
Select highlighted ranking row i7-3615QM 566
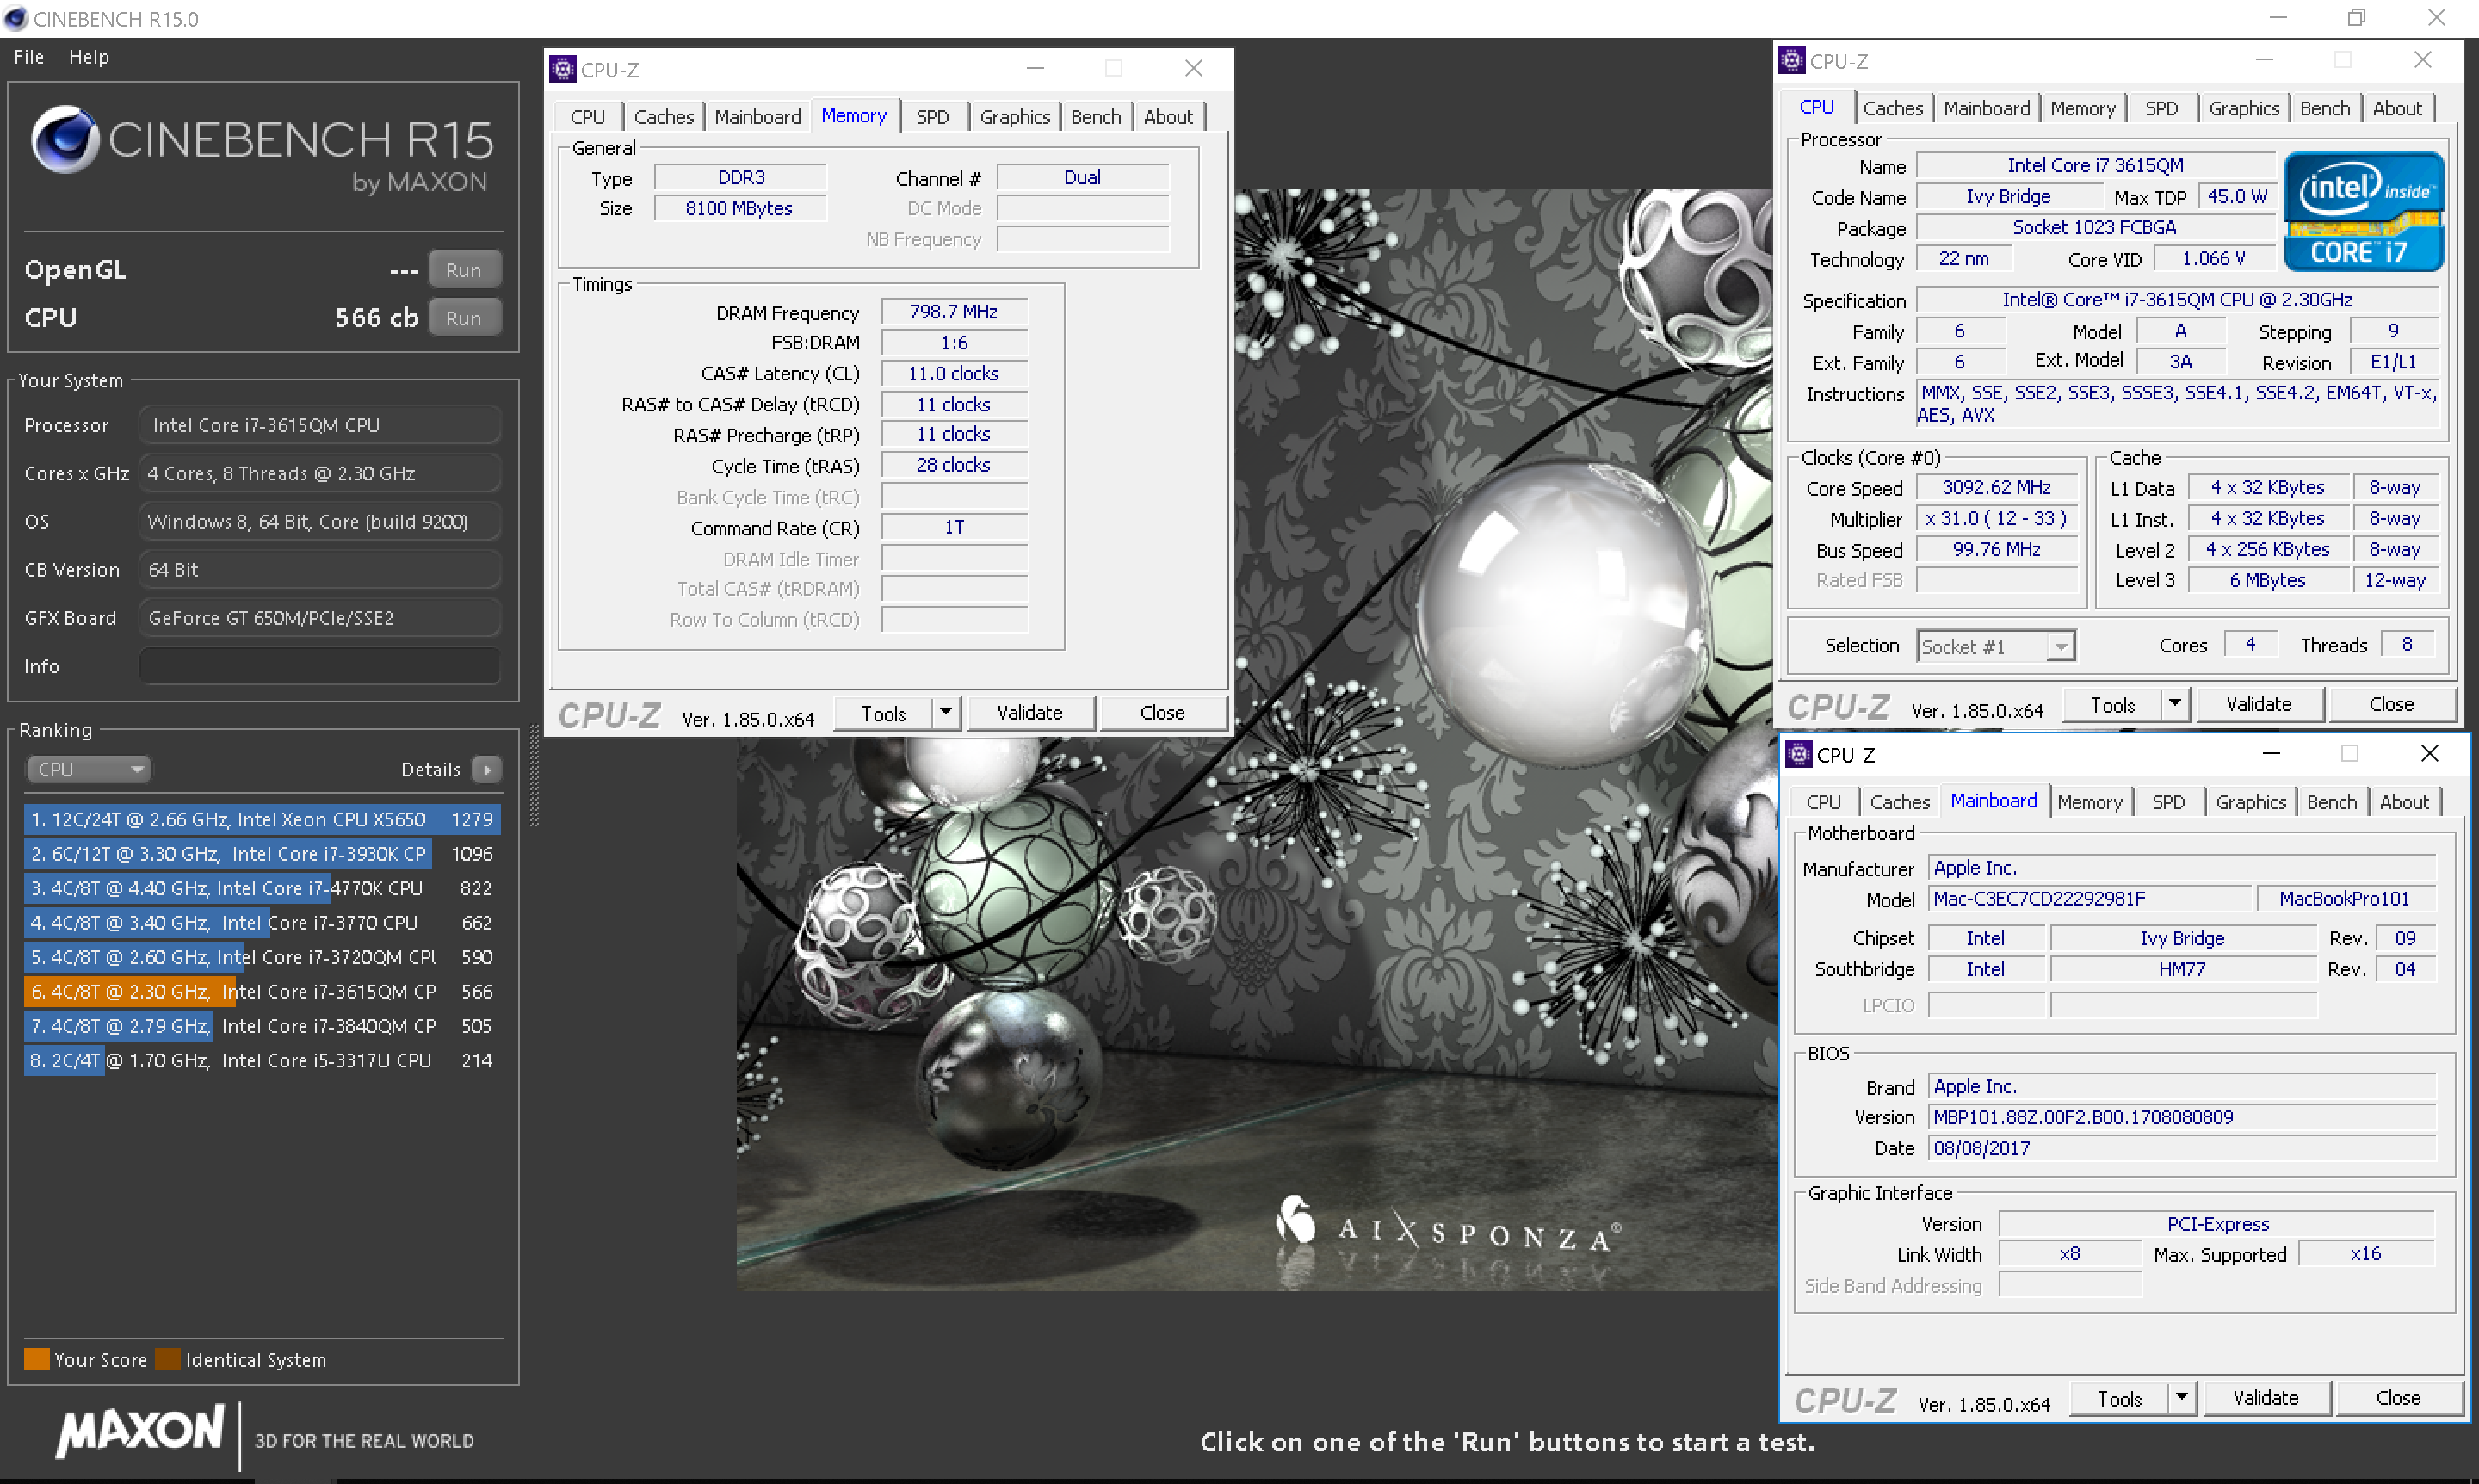(x=262, y=992)
